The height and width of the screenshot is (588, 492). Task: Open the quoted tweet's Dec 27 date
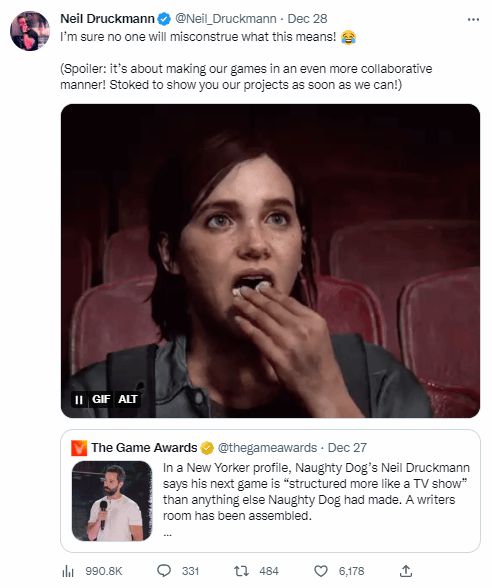click(x=347, y=448)
